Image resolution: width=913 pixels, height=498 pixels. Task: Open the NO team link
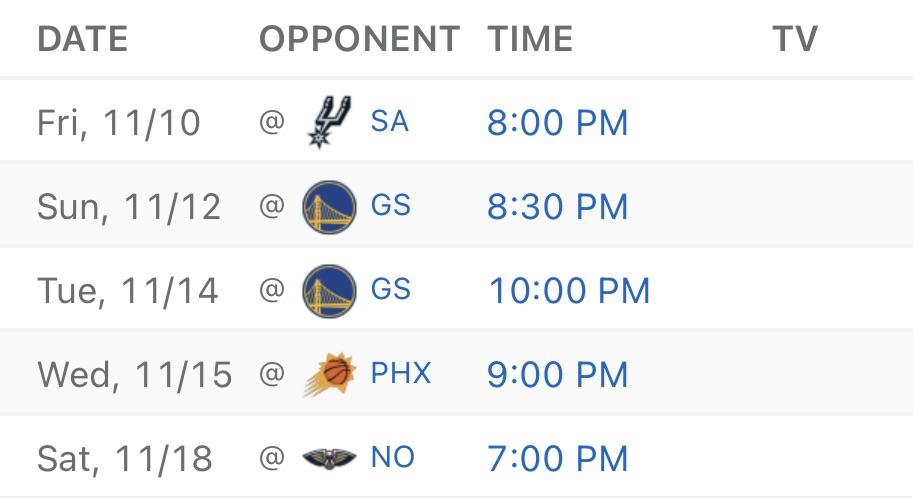[392, 458]
